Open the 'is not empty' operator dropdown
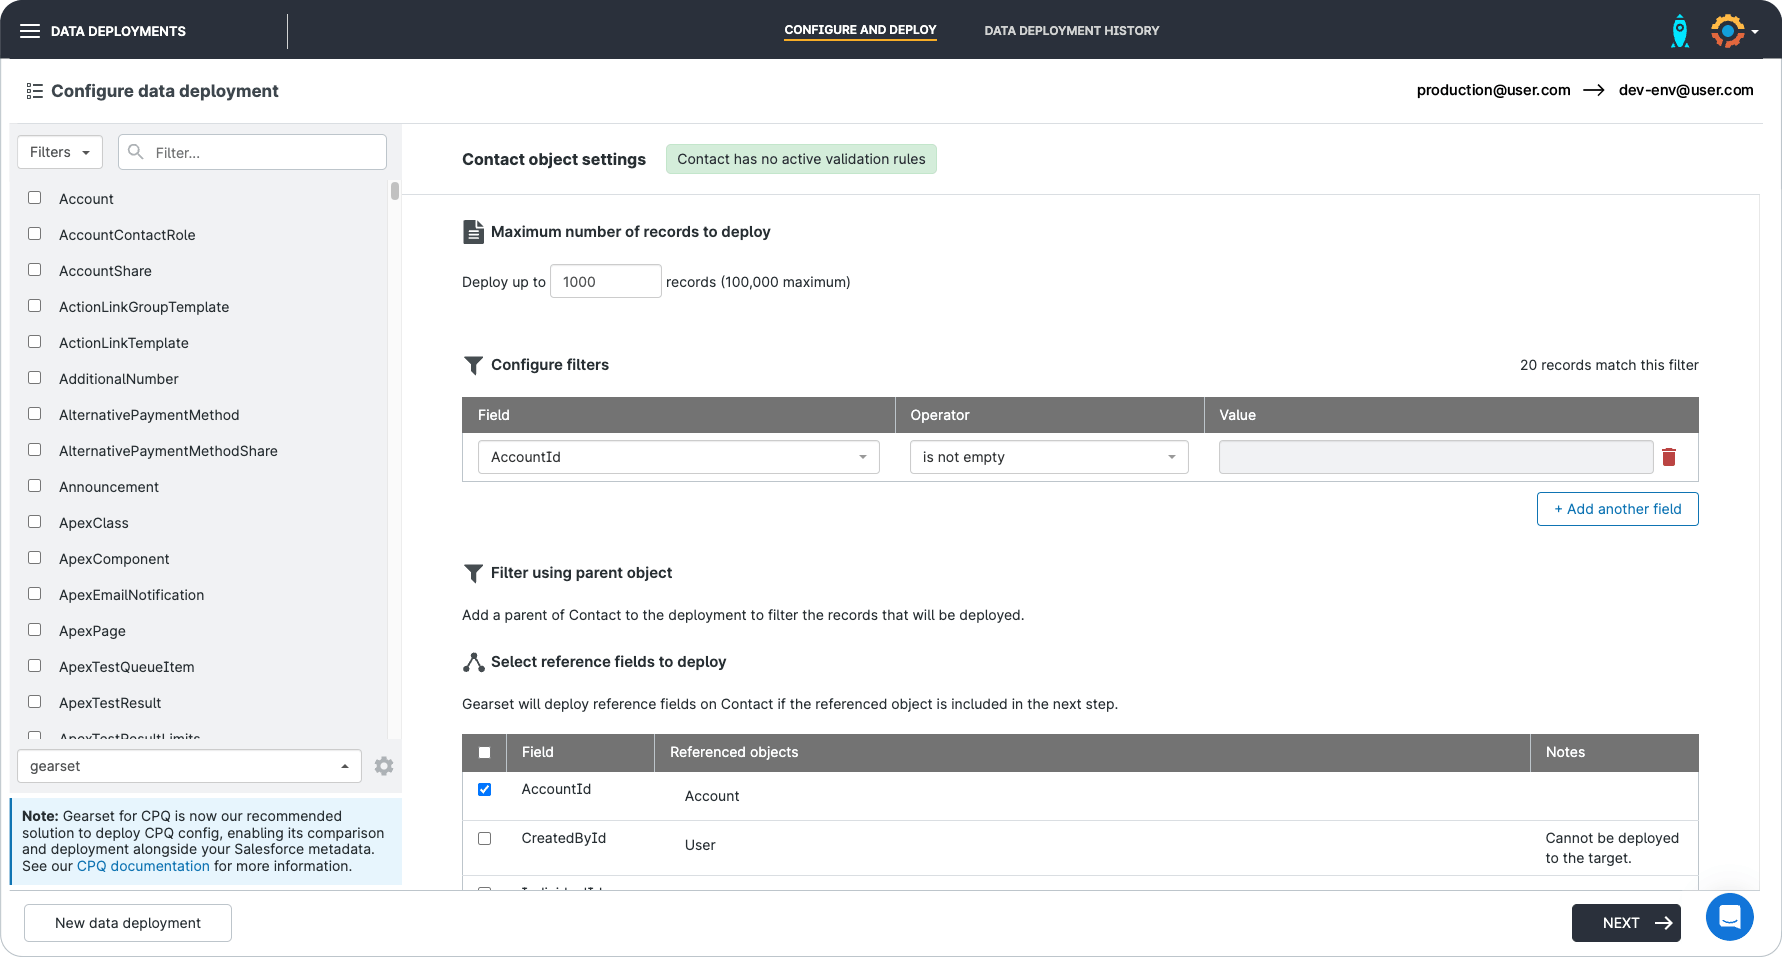 coord(1047,457)
